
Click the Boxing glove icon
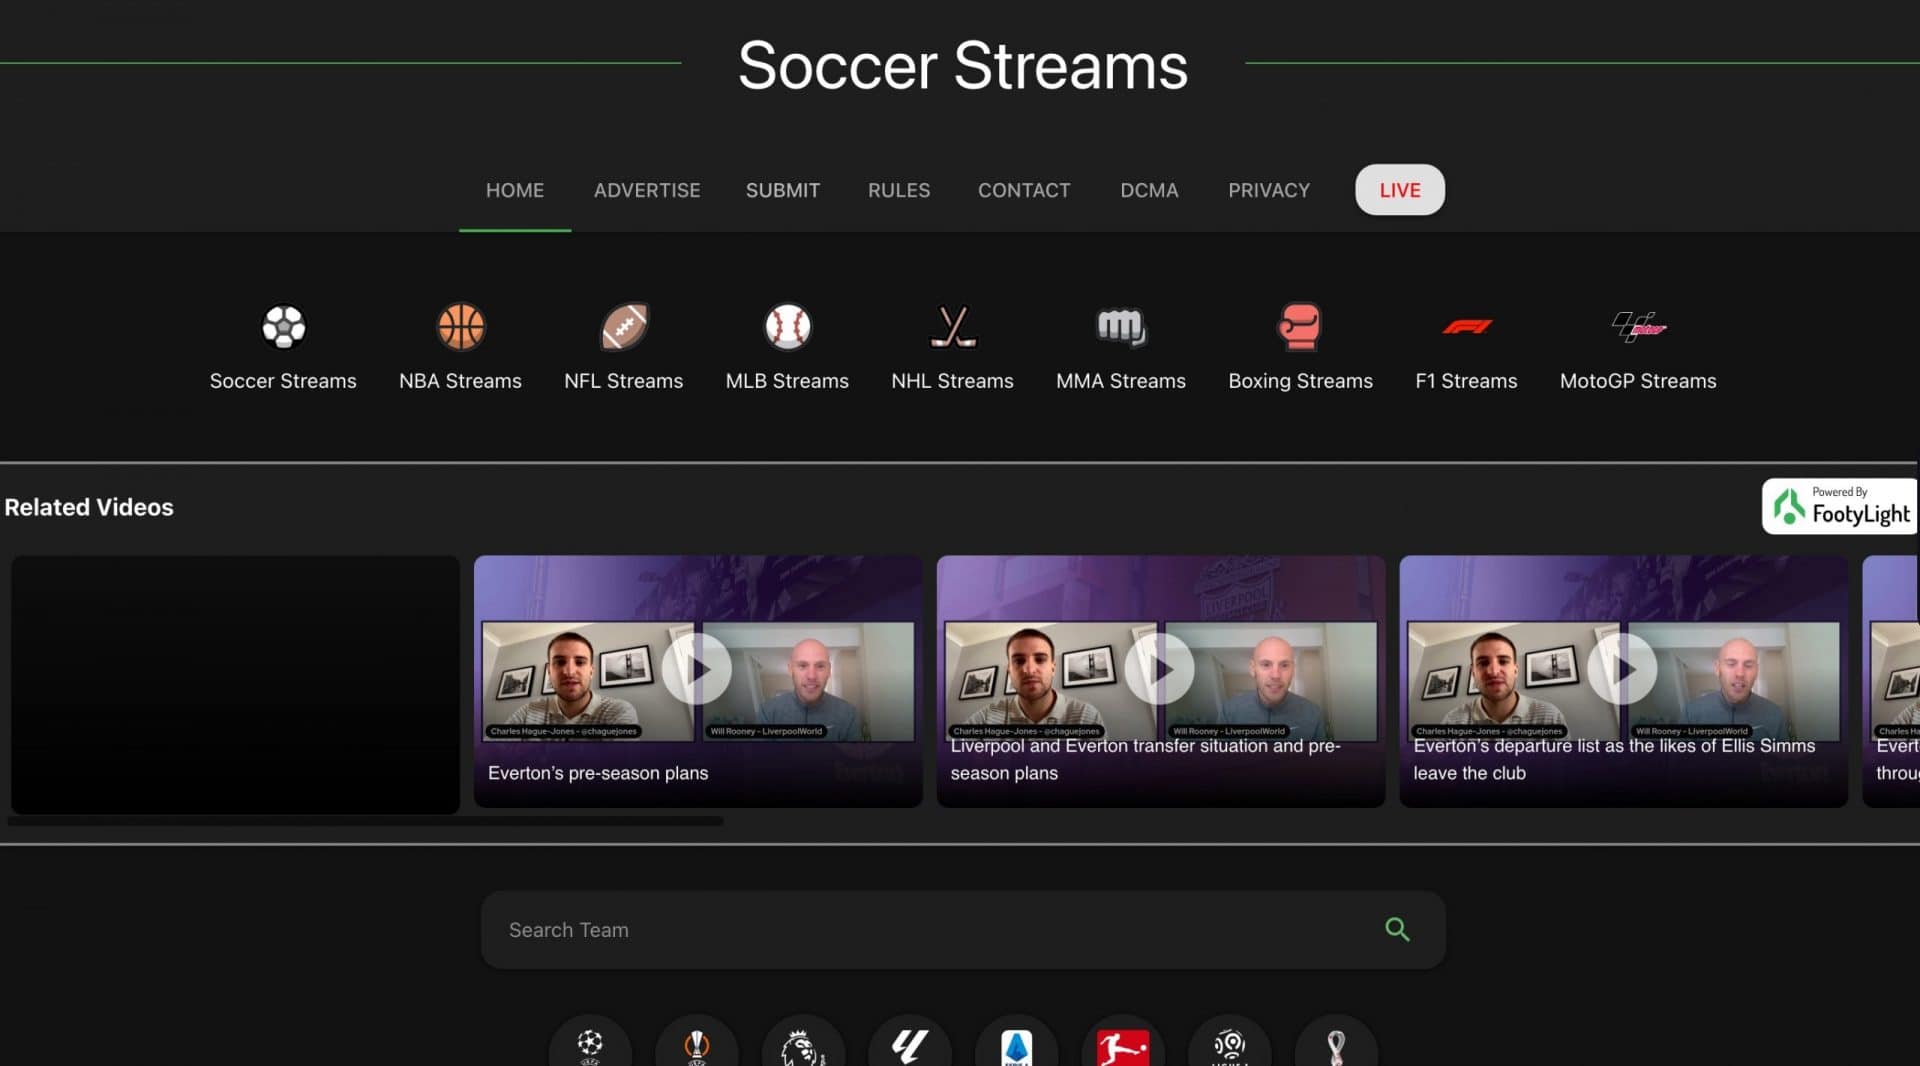coord(1300,326)
